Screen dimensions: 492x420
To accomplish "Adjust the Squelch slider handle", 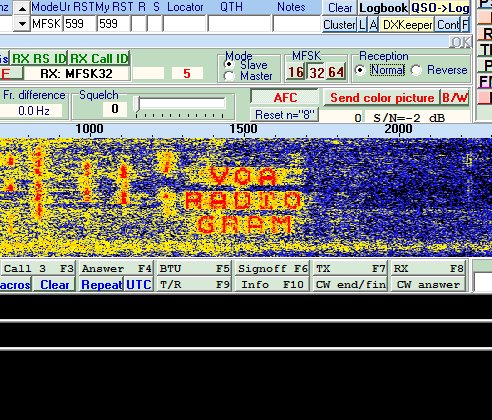I will point(137,104).
